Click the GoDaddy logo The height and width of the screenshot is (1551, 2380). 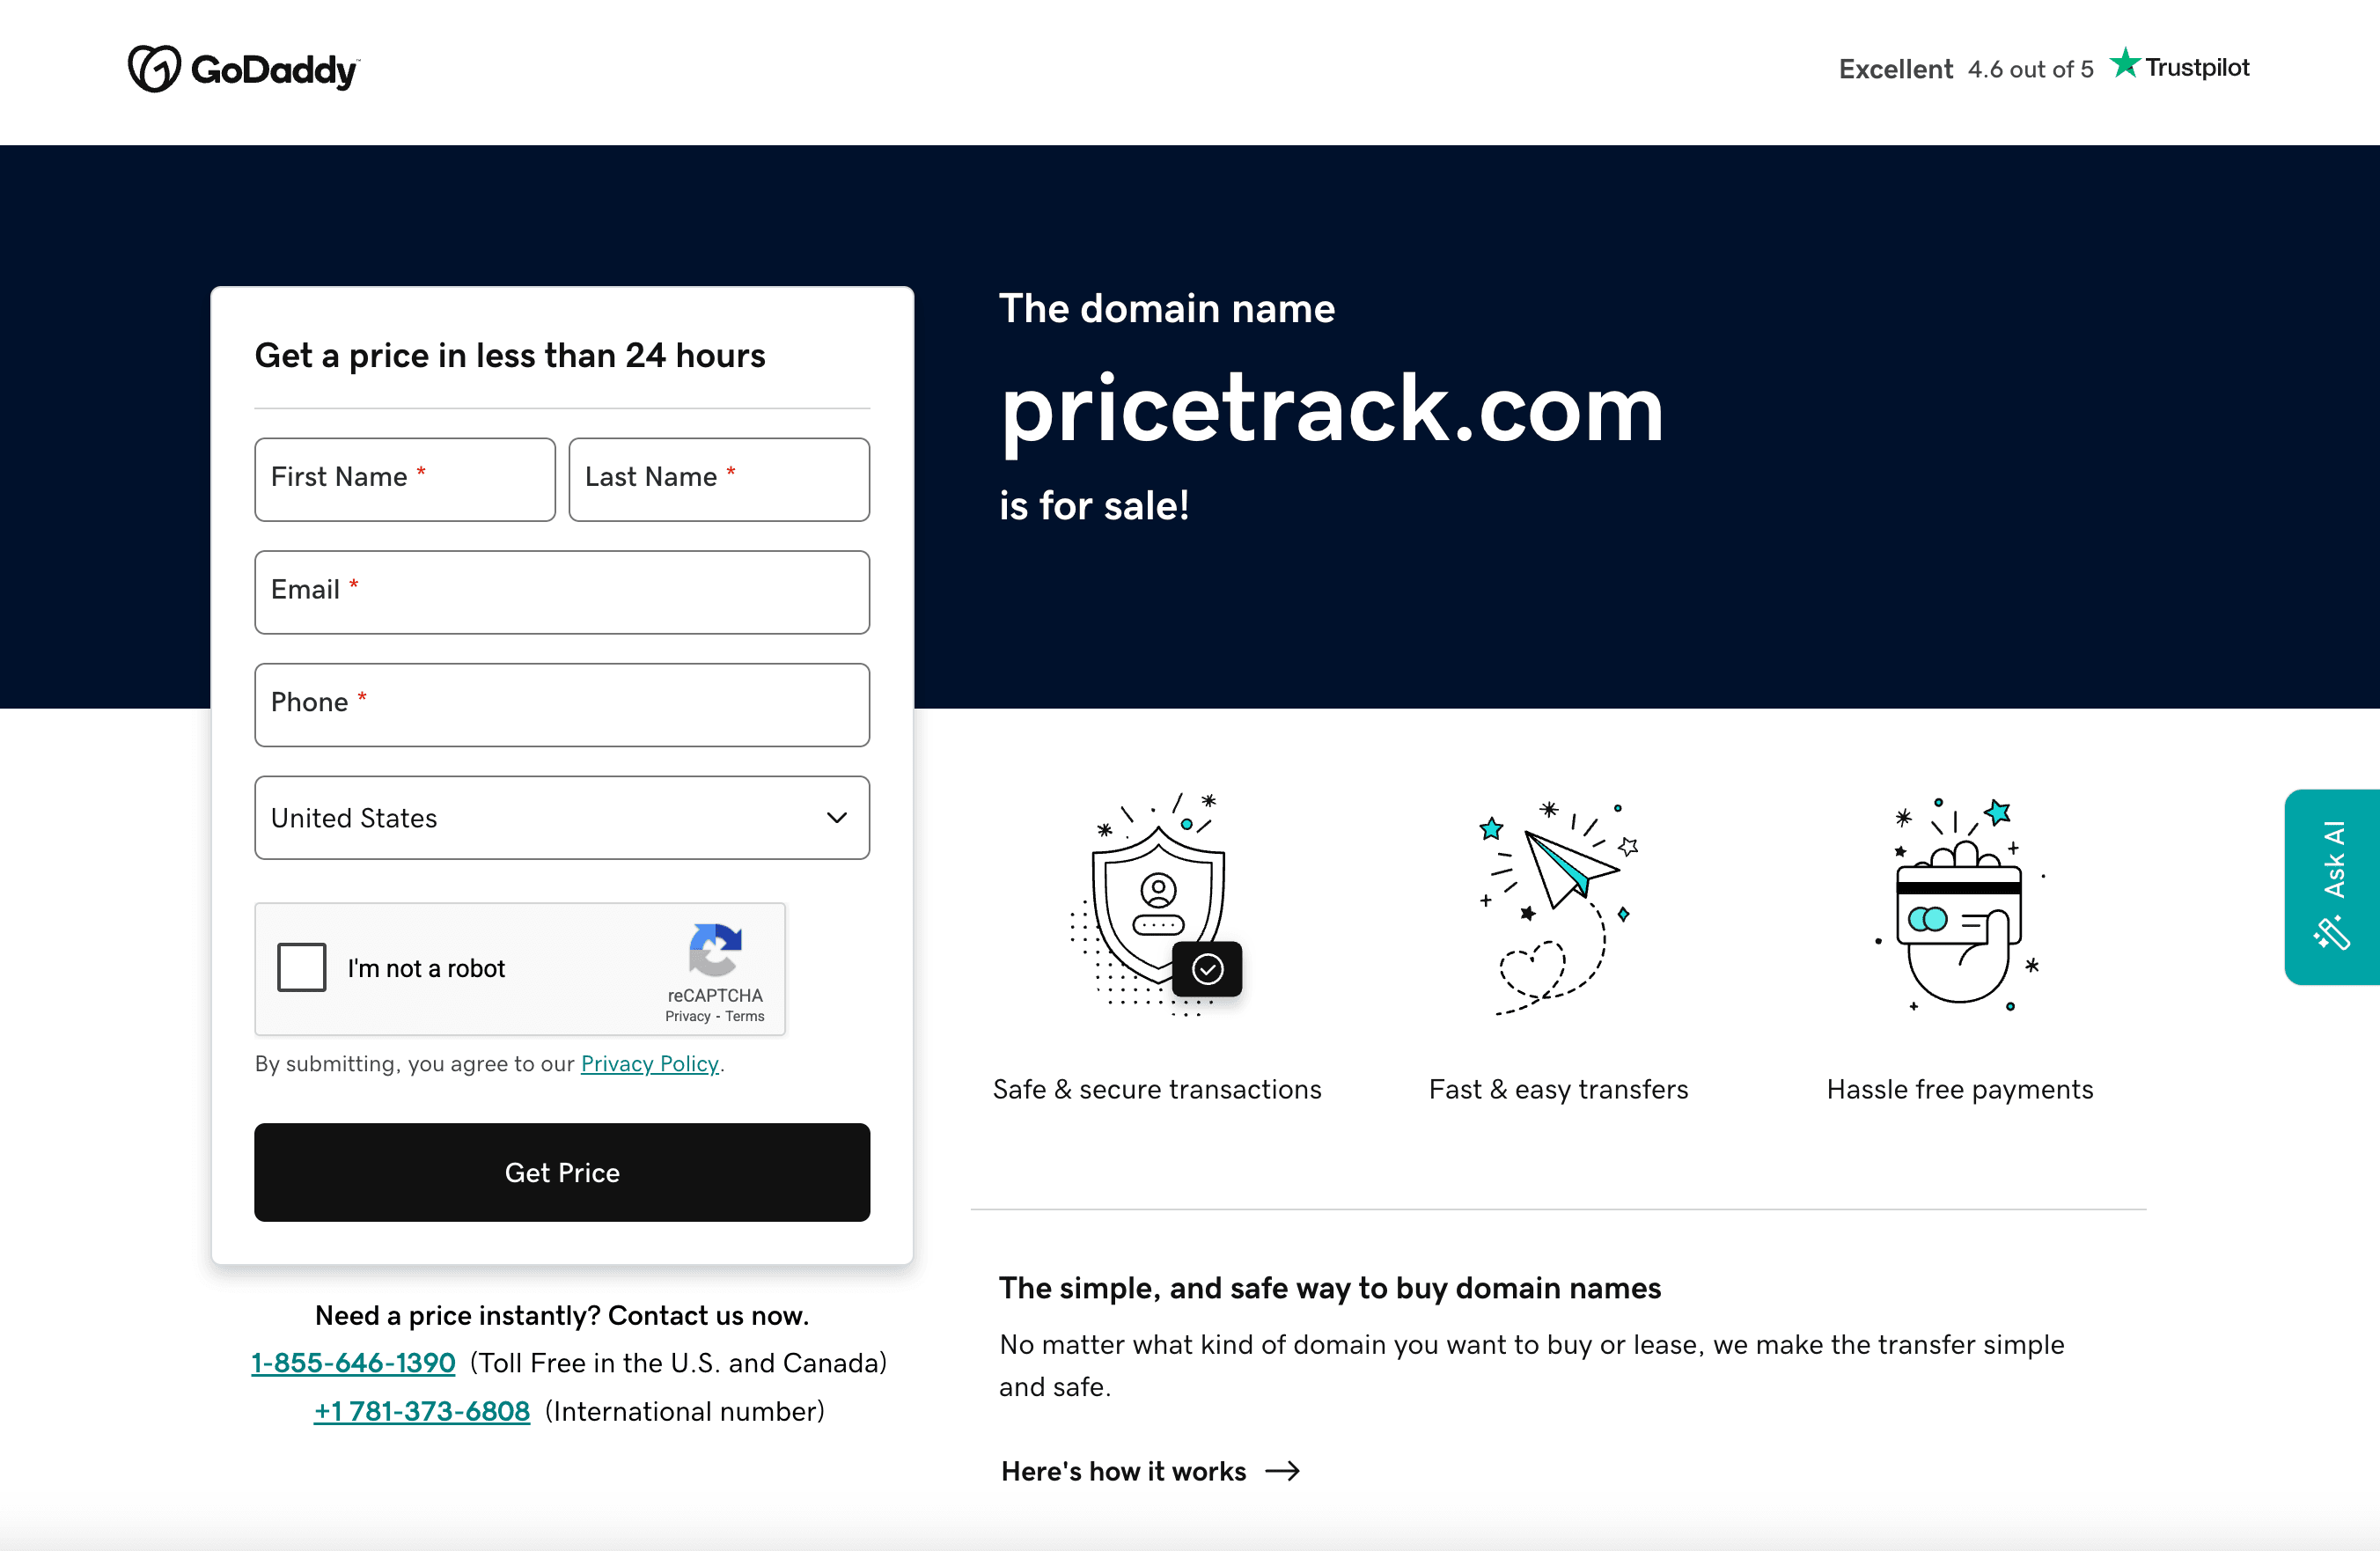[x=243, y=68]
